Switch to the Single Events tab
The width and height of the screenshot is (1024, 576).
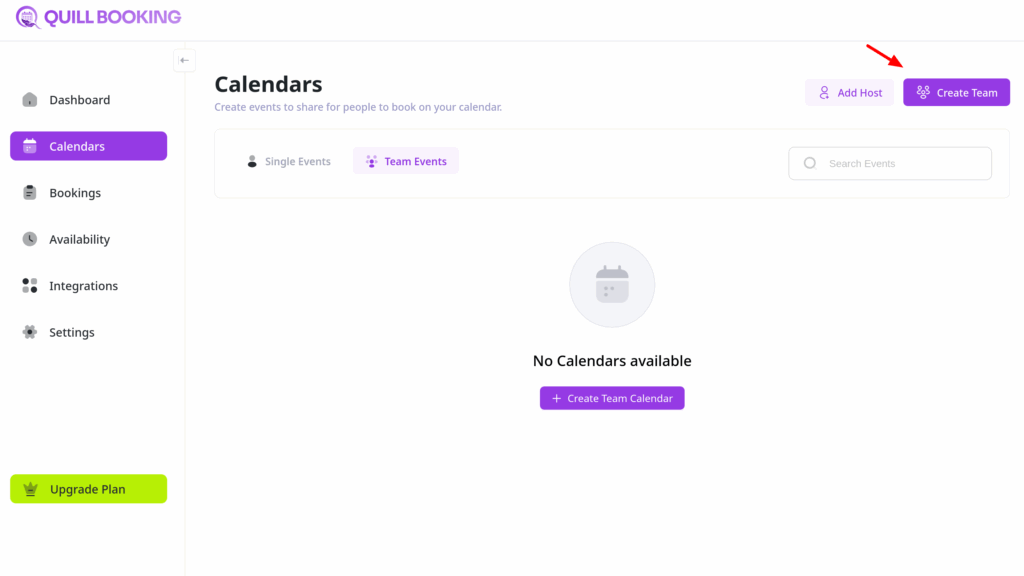click(x=288, y=161)
